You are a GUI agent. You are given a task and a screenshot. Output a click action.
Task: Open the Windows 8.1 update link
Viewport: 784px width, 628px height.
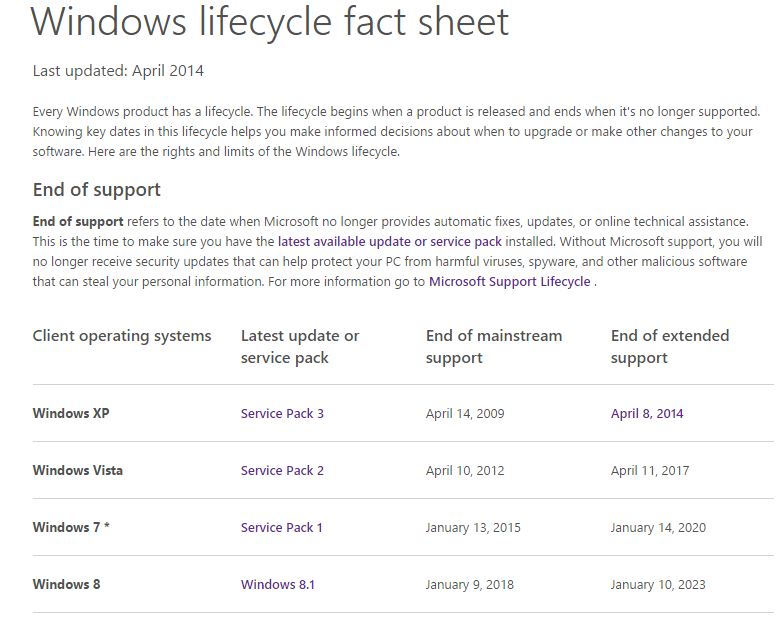pyautogui.click(x=278, y=584)
